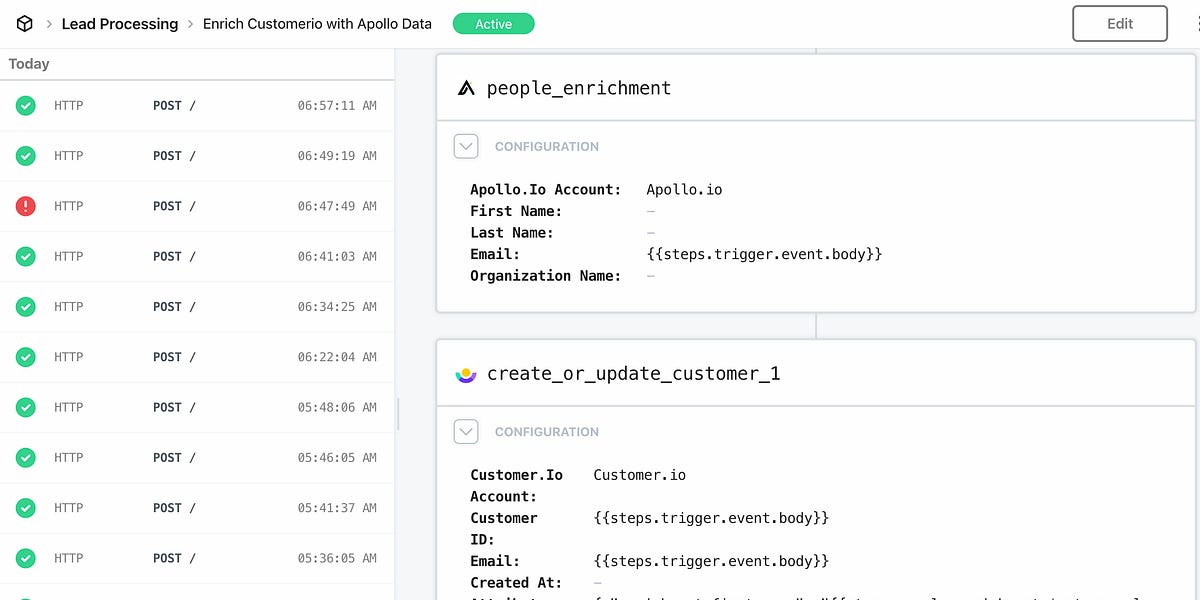Click the Edit button
Viewport: 1200px width, 600px height.
(1120, 24)
